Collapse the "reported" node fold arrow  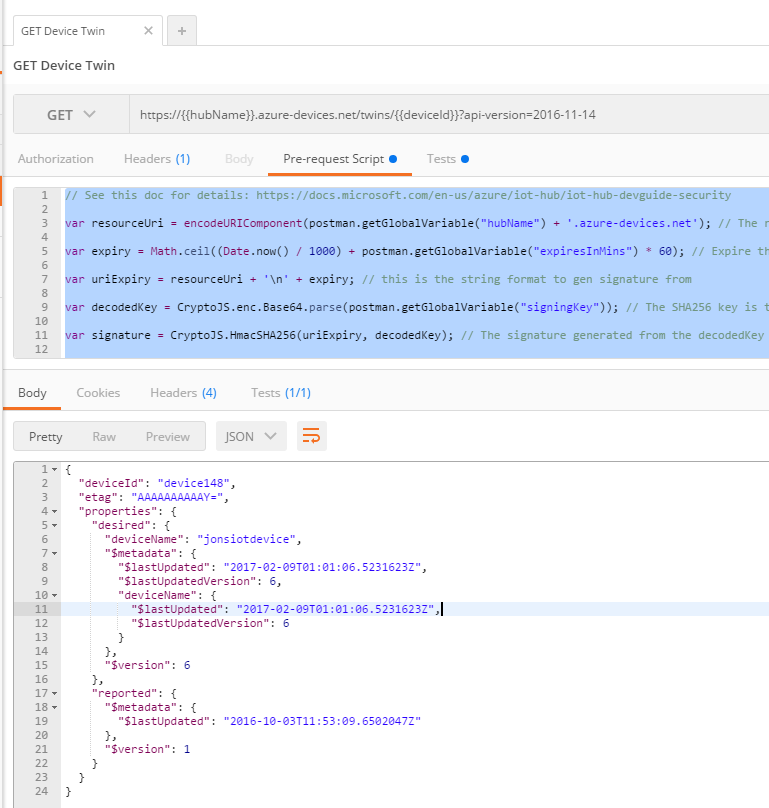(54, 692)
